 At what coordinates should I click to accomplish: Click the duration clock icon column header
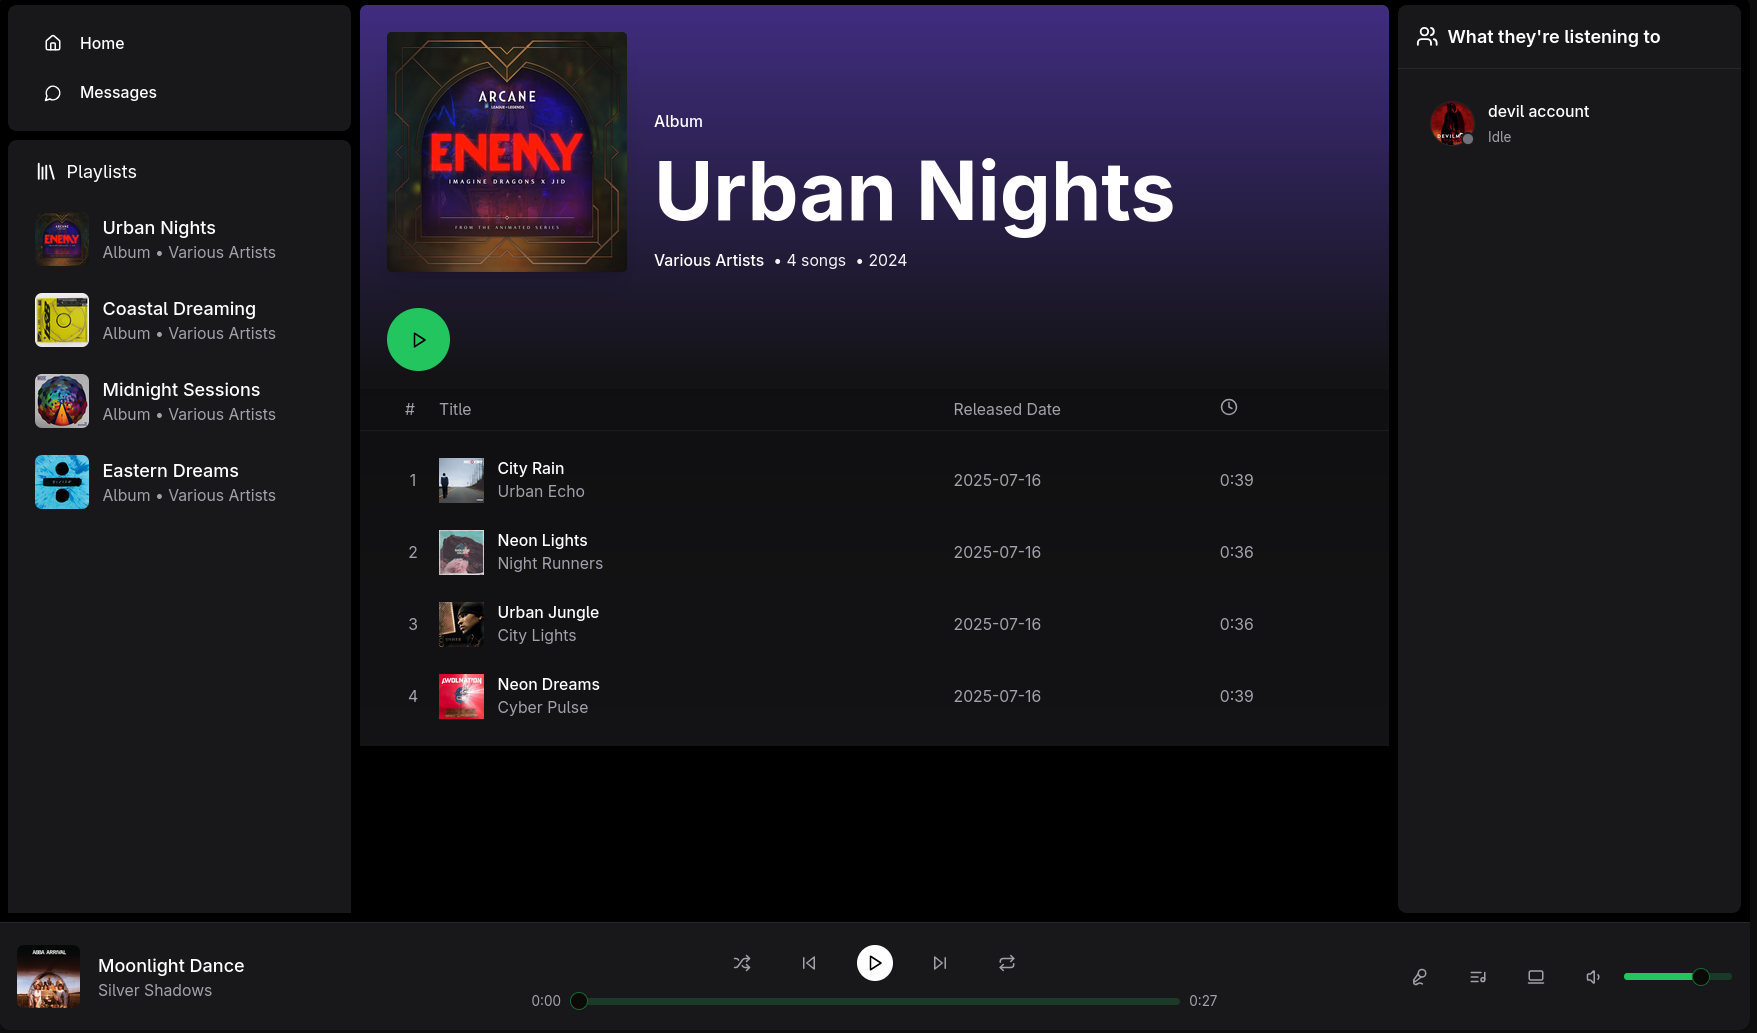click(x=1229, y=407)
